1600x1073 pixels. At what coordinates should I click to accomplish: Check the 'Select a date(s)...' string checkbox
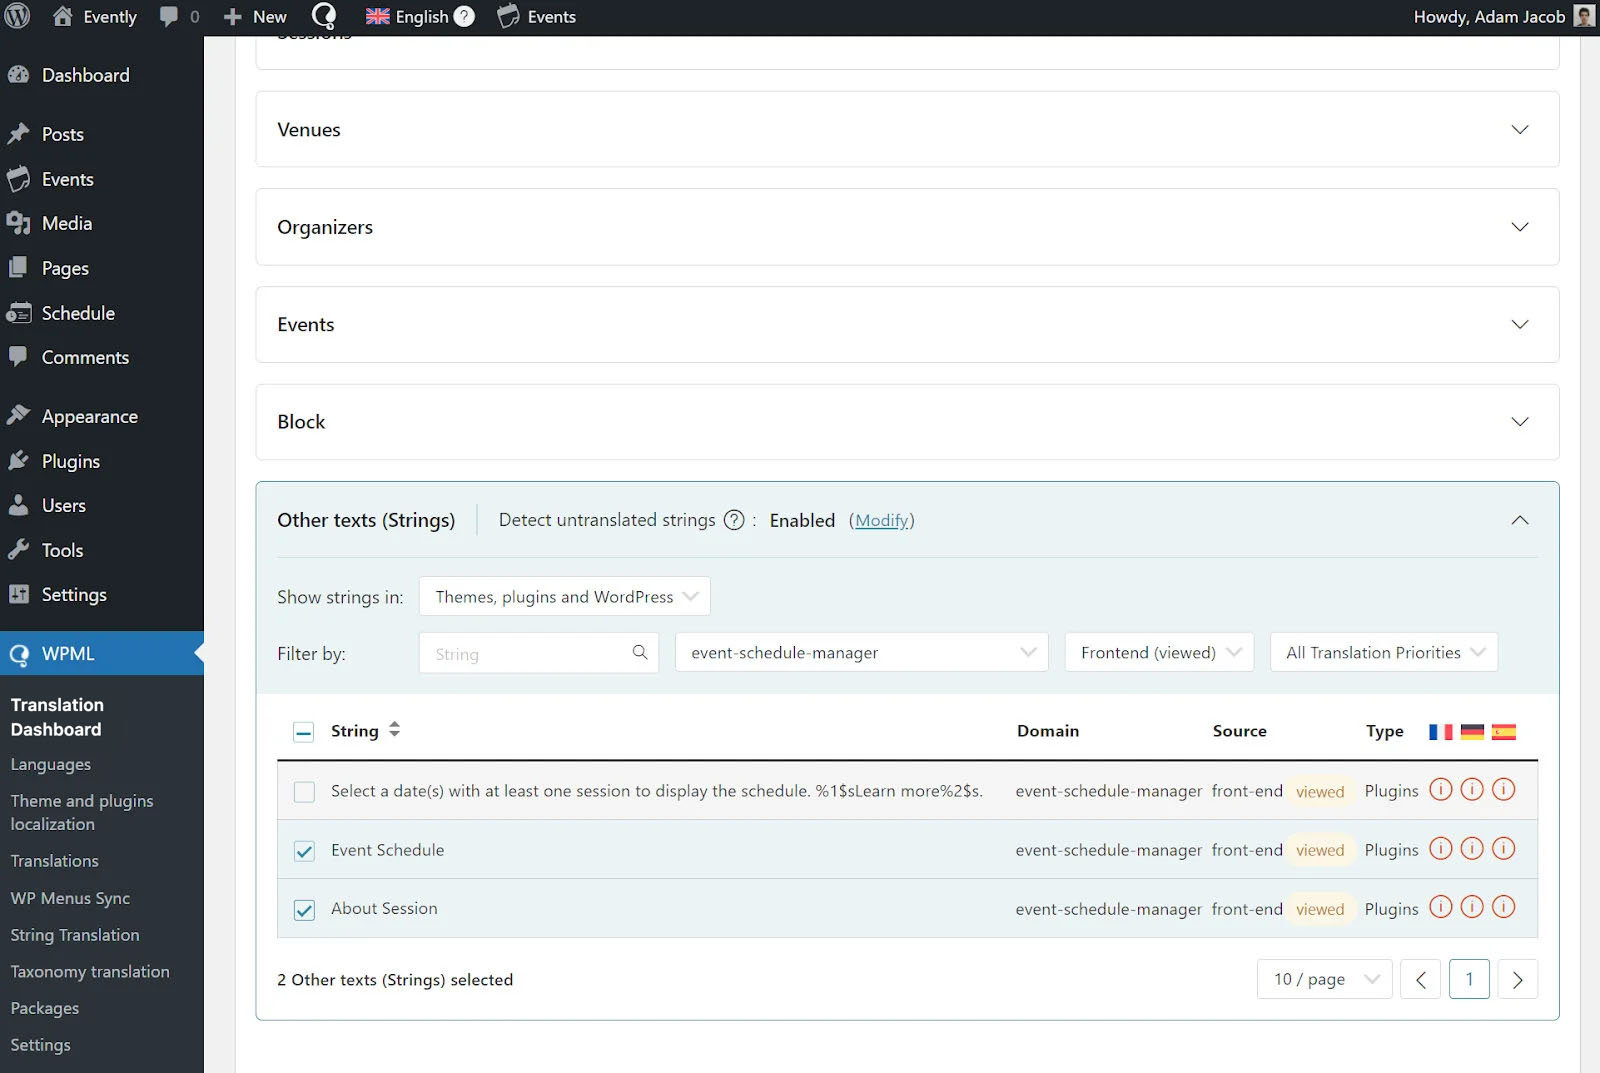point(304,791)
